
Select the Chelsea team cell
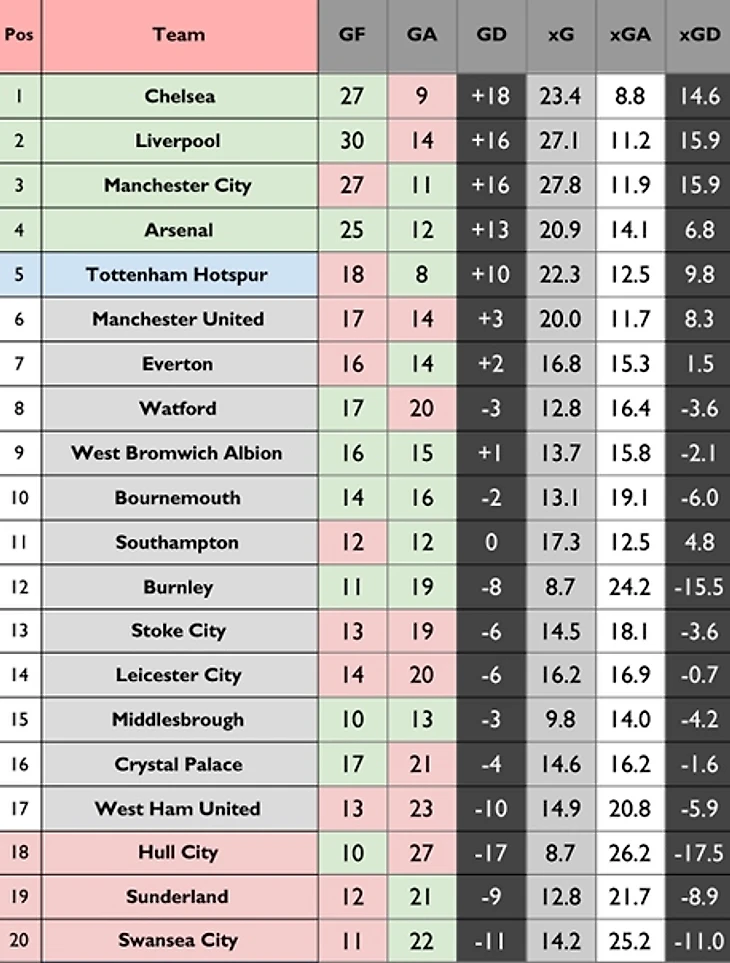point(179,97)
